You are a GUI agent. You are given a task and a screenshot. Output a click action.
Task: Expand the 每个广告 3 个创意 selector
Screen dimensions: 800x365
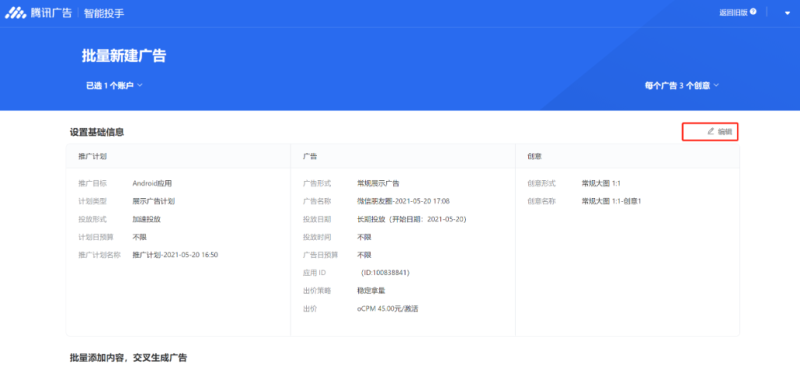(x=682, y=86)
